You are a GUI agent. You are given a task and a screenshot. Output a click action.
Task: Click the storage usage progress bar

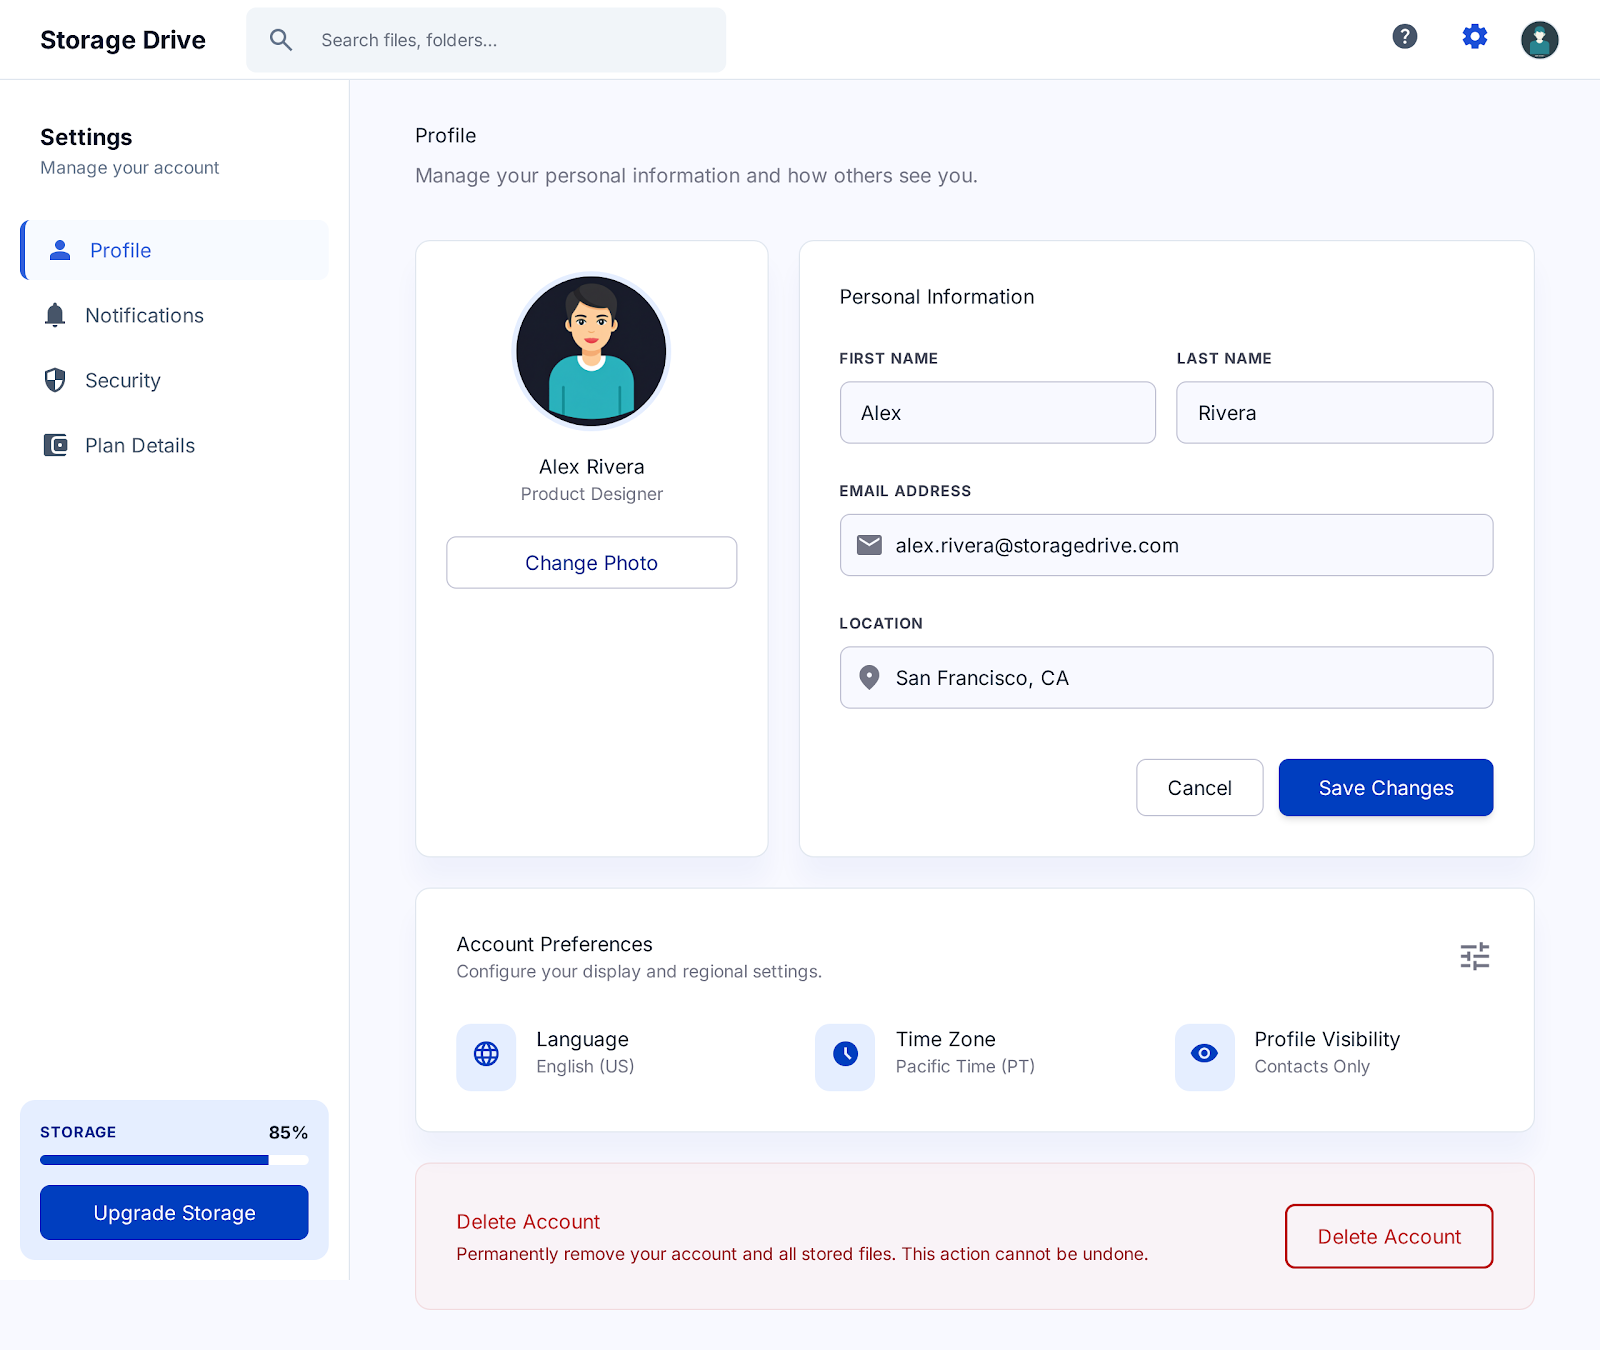174,1160
